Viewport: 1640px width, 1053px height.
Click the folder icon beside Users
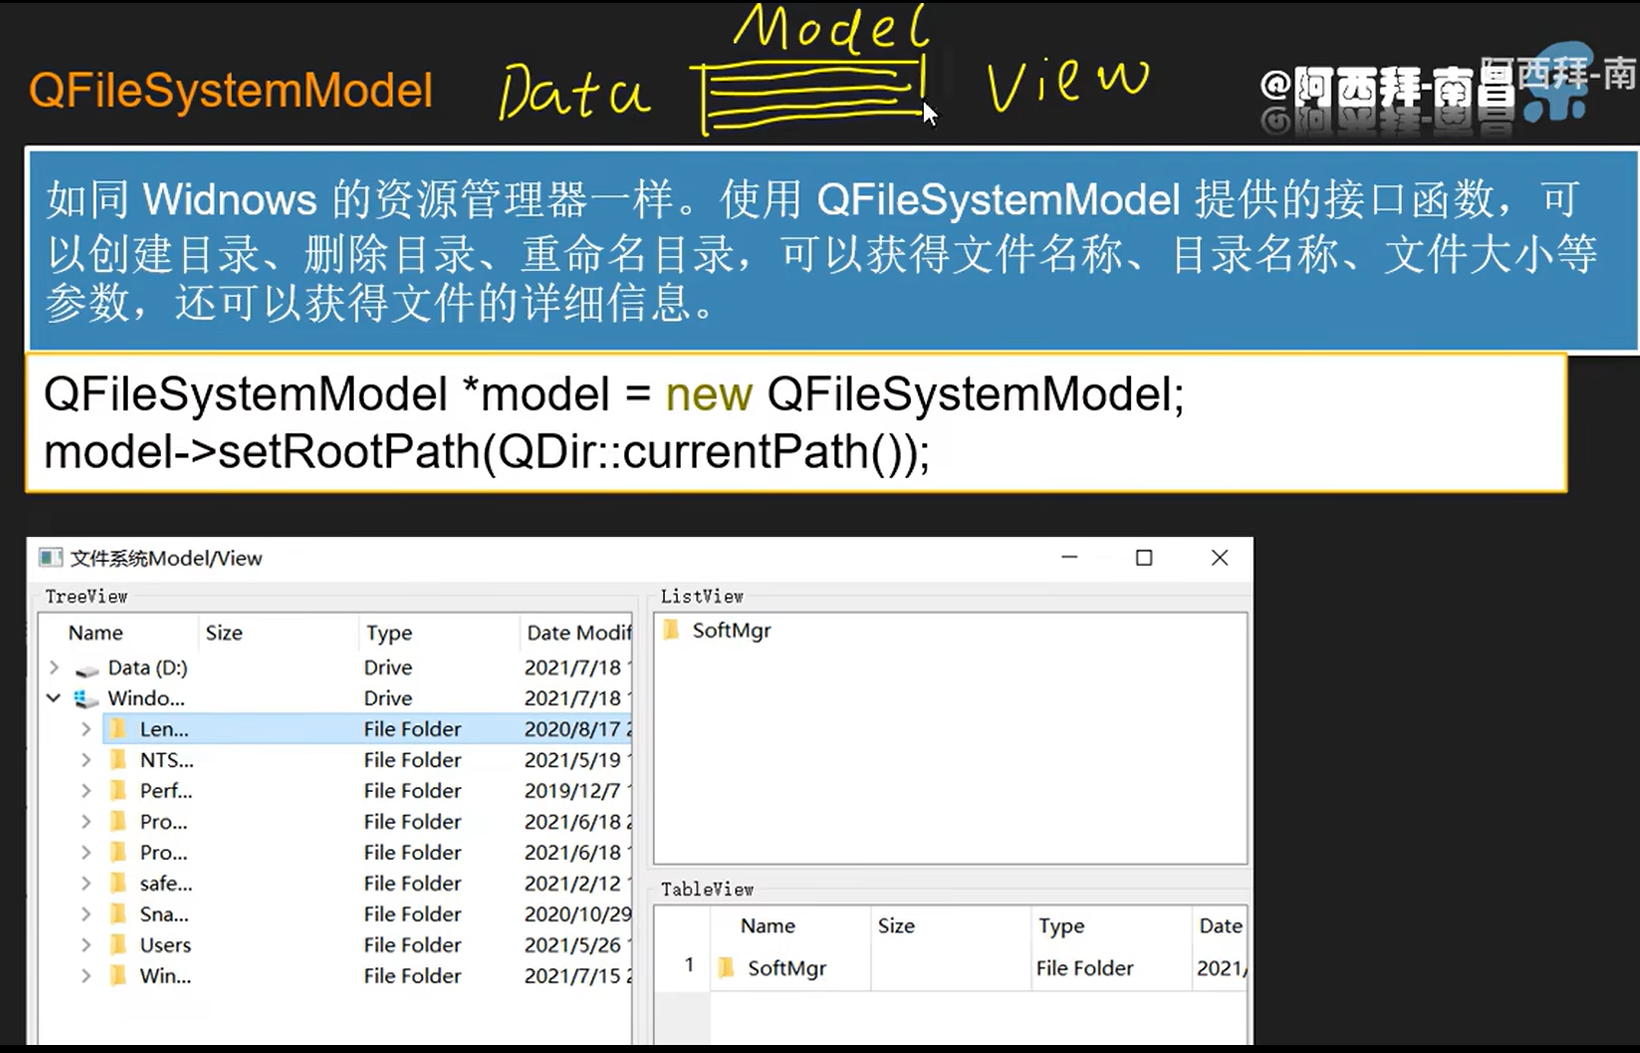(x=118, y=945)
